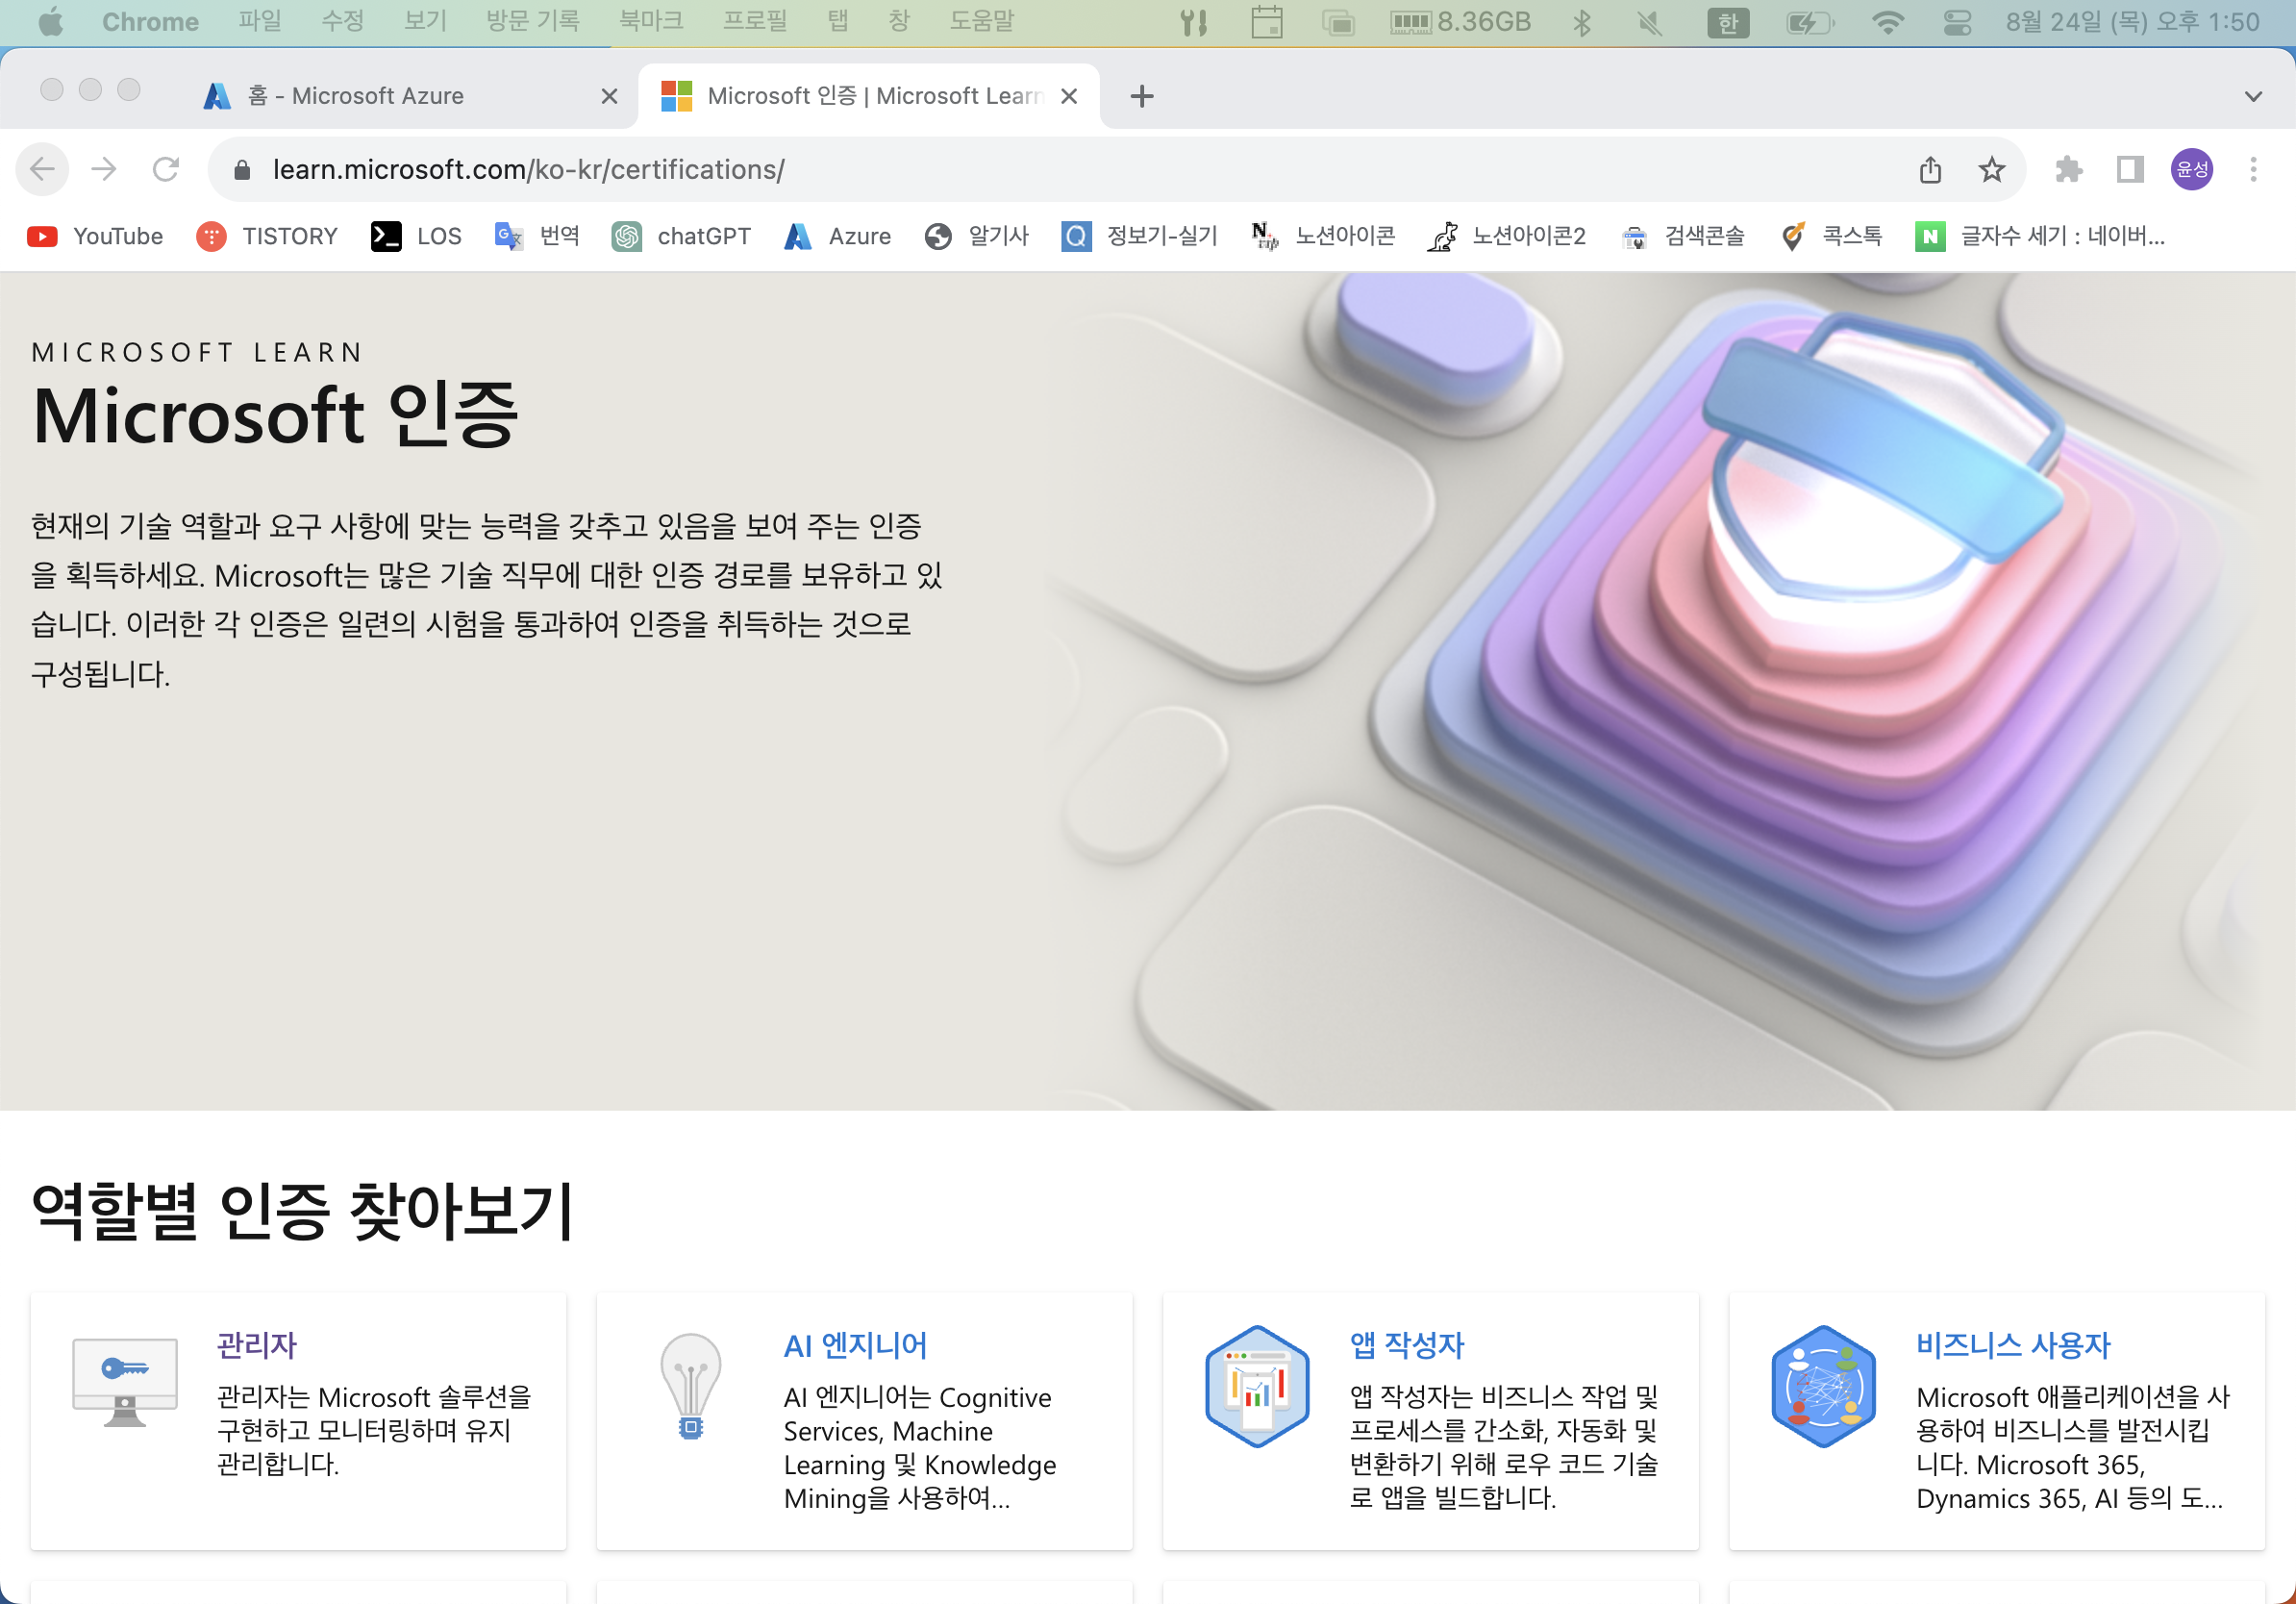The image size is (2296, 1604).
Task: Open the Chrome extensions puzzle icon
Action: 2068,169
